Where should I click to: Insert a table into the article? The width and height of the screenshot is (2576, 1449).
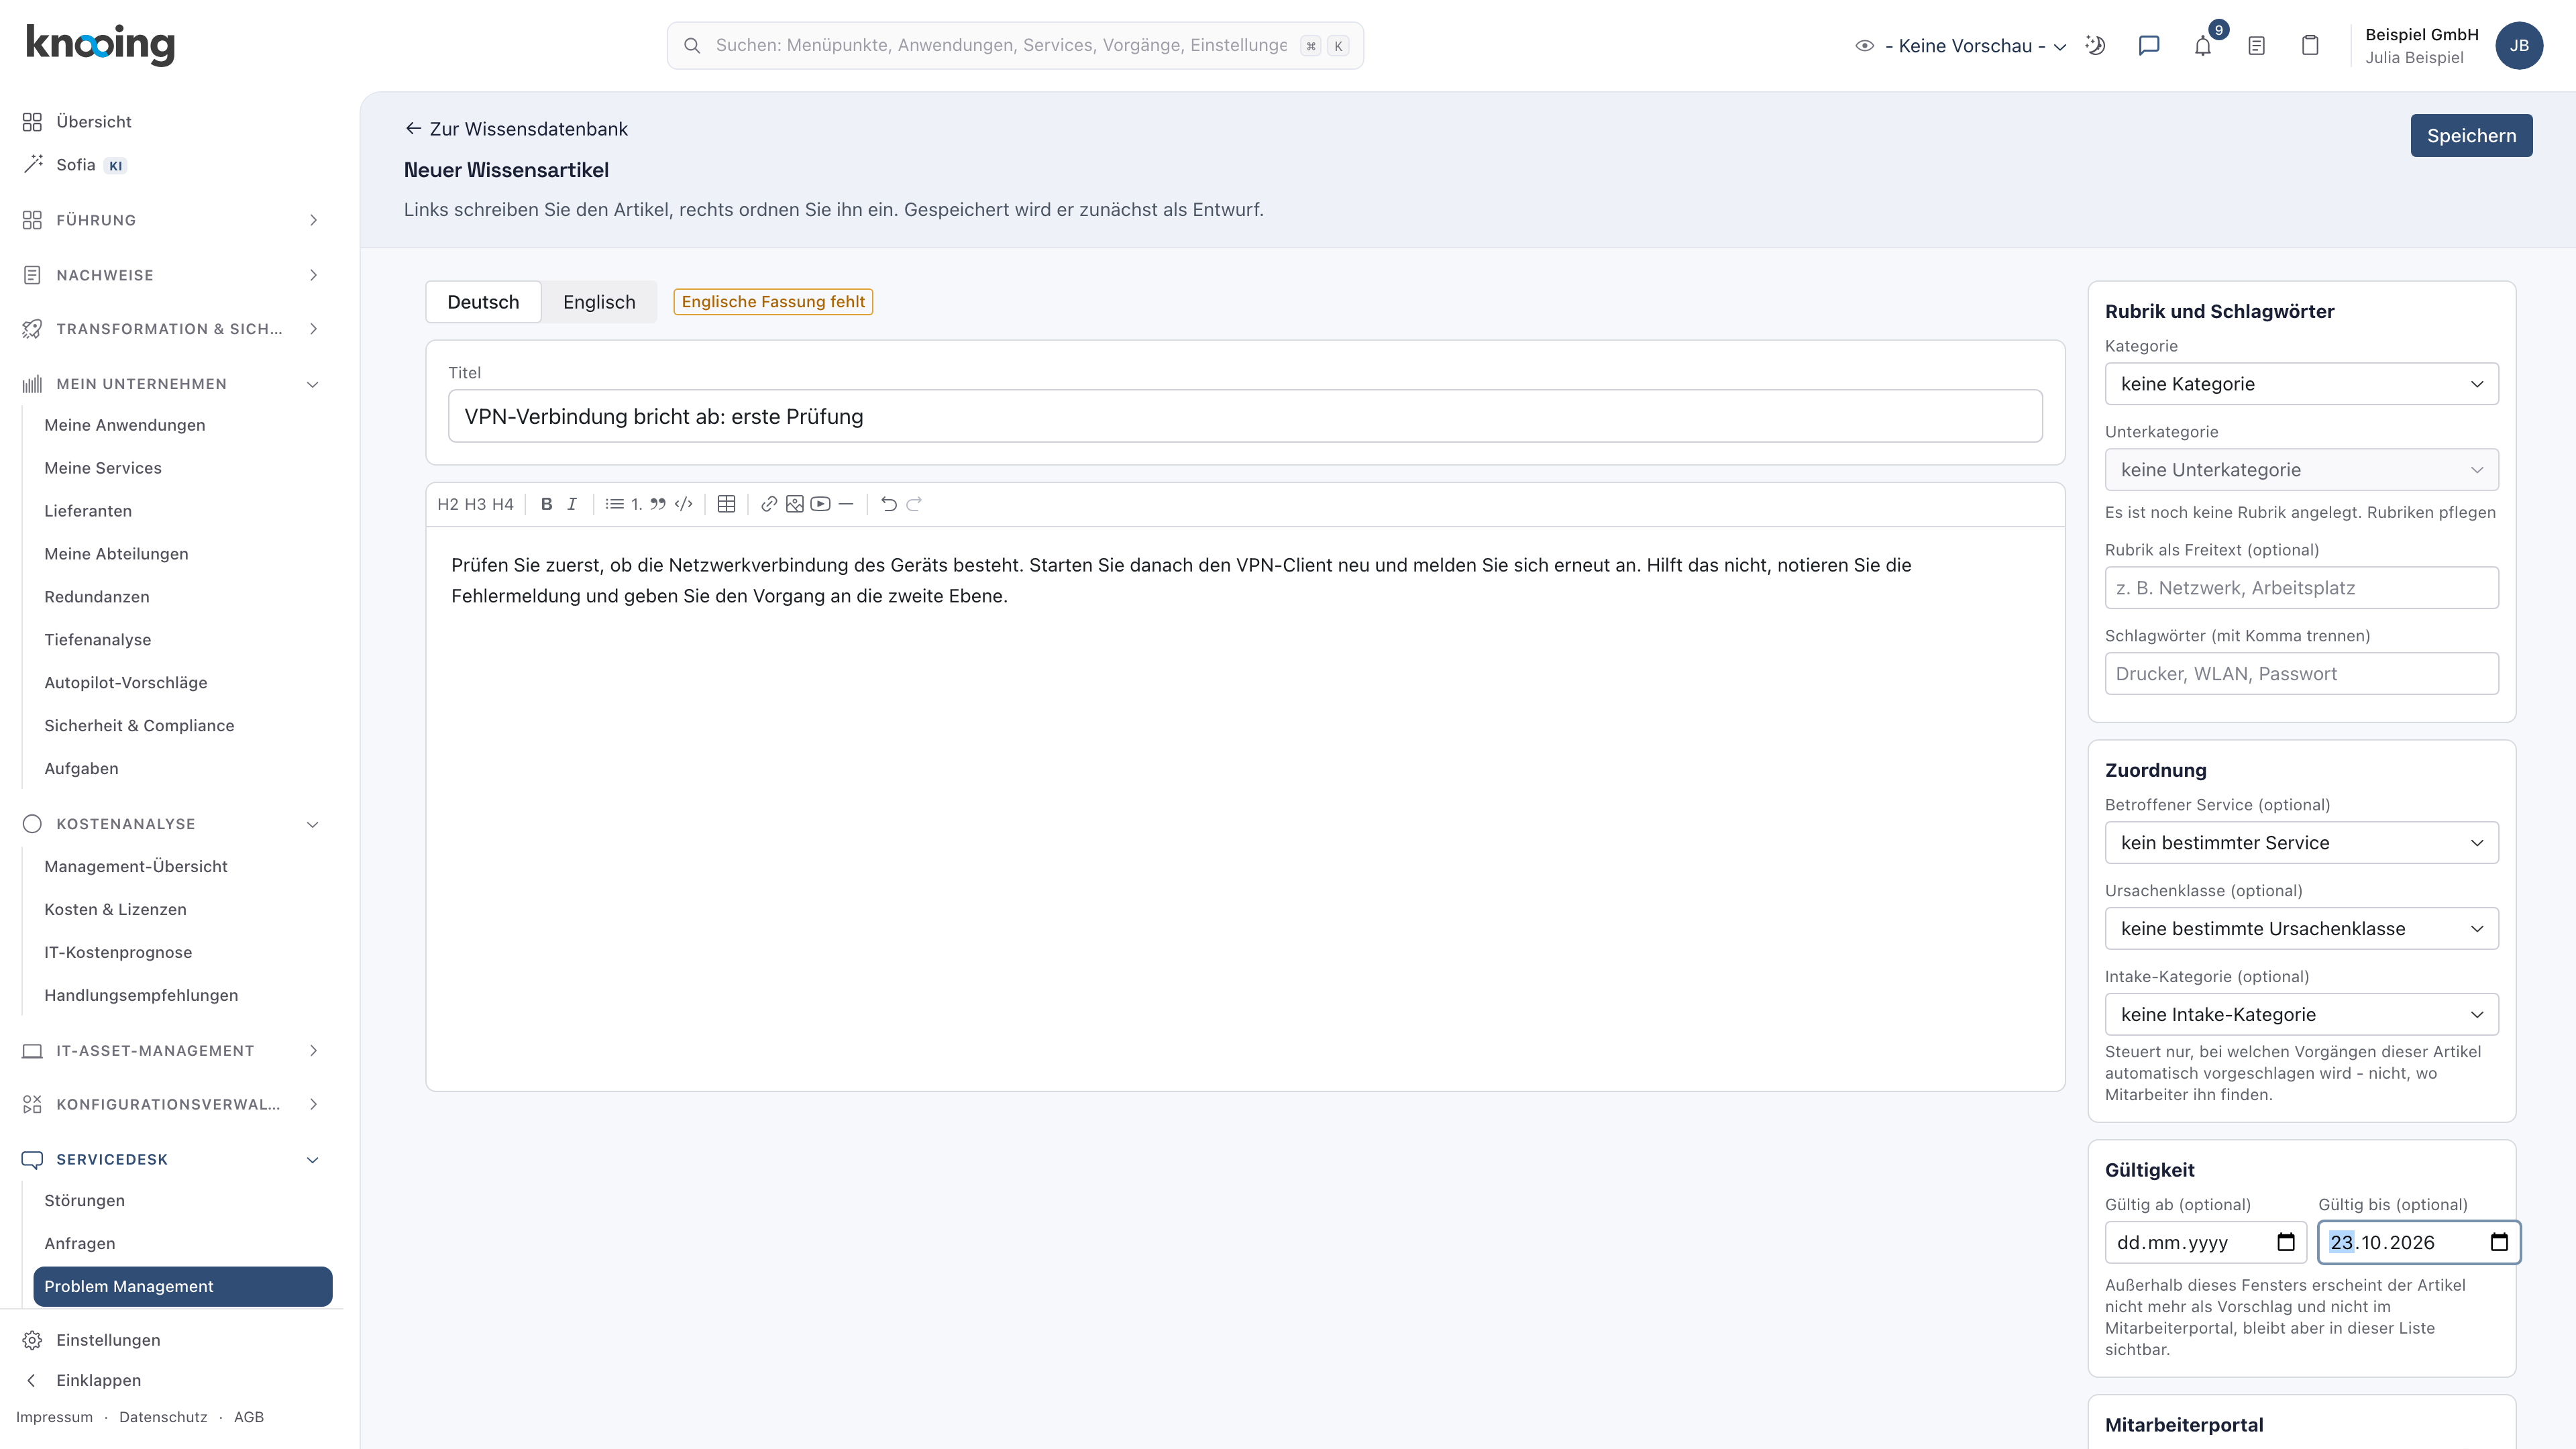(727, 504)
